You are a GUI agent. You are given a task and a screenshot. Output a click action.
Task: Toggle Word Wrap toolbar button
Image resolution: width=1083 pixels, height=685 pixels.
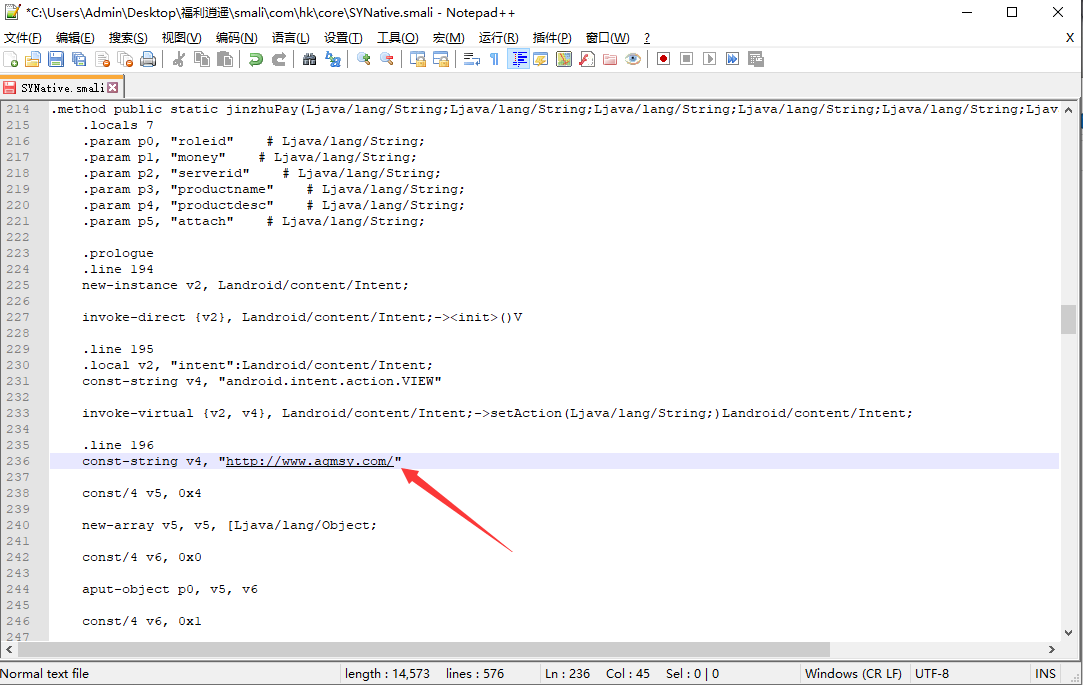click(x=472, y=60)
